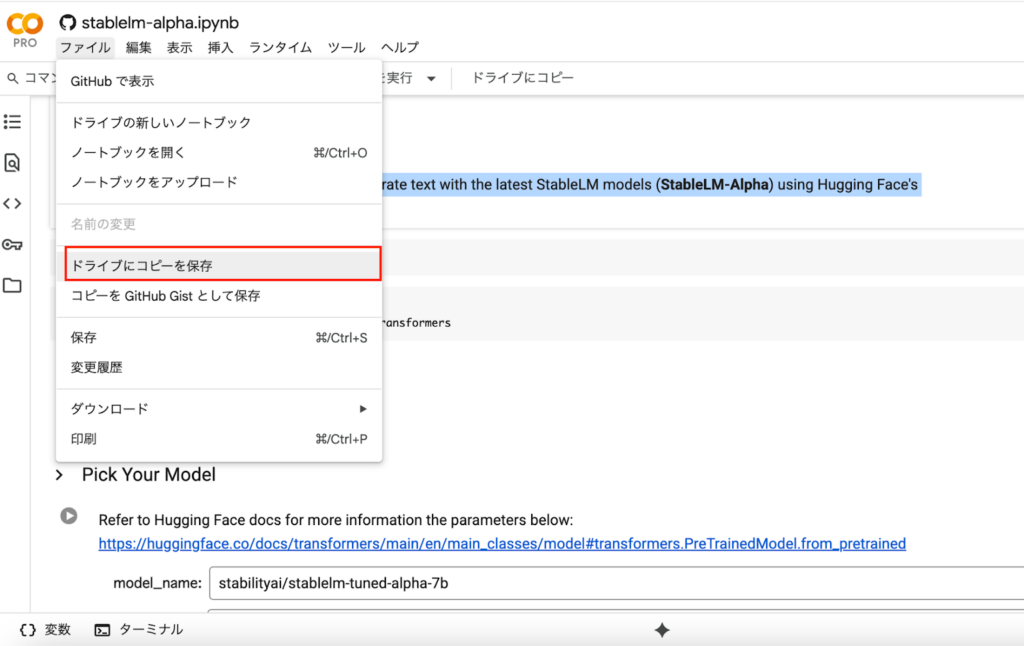Open the ヘルプ menu
Image resolution: width=1024 pixels, height=646 pixels.
[x=400, y=48]
